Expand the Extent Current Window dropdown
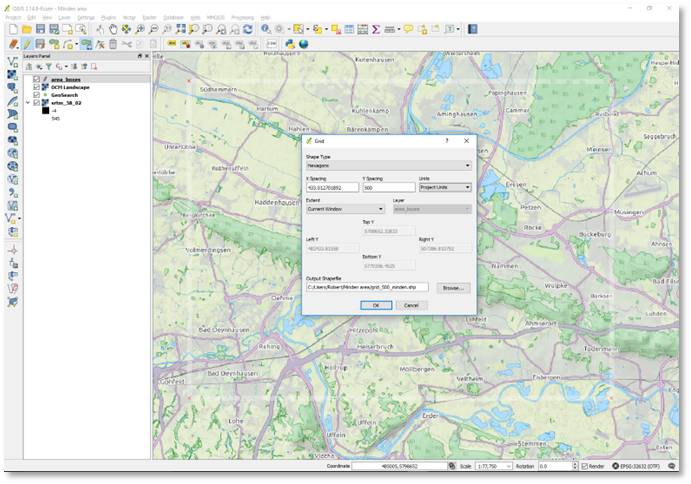691x484 pixels. point(344,209)
